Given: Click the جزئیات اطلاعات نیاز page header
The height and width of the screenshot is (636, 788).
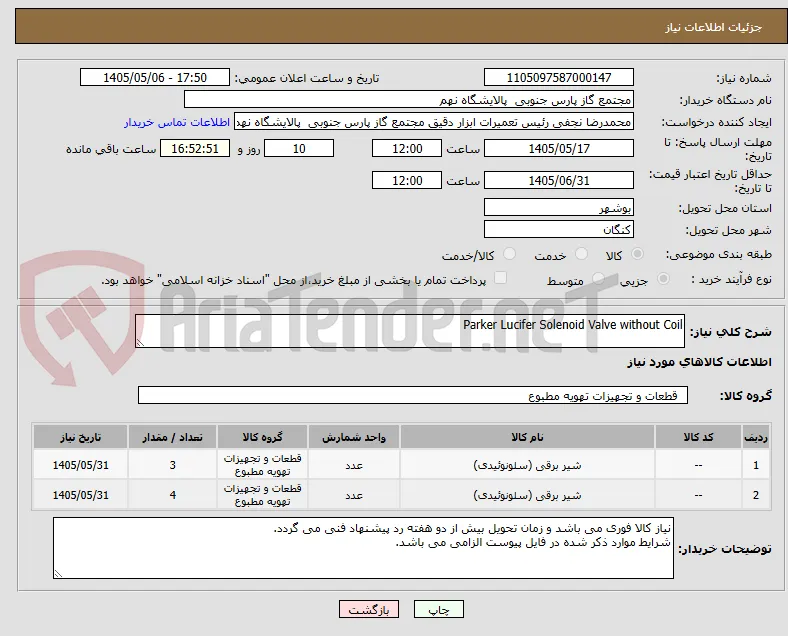Looking at the screenshot, I should point(714,27).
